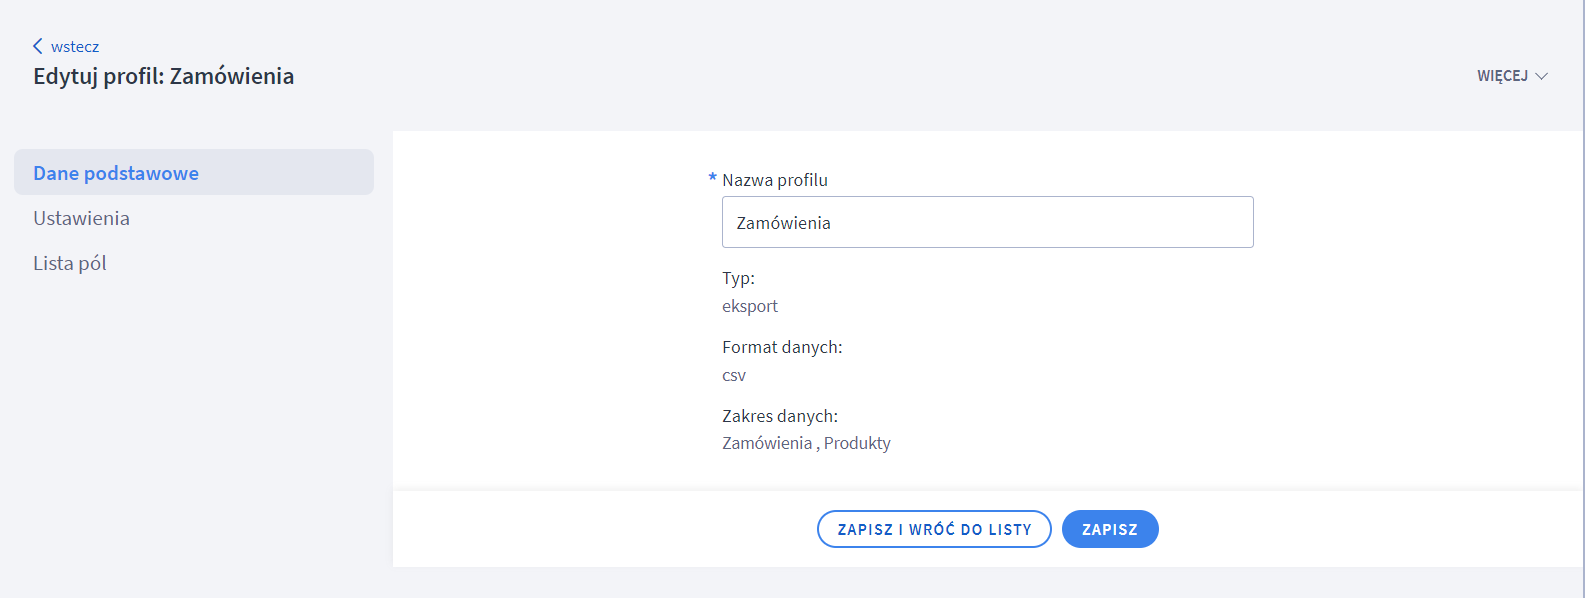
Task: Click Produkty in the data range values
Action: click(x=857, y=443)
